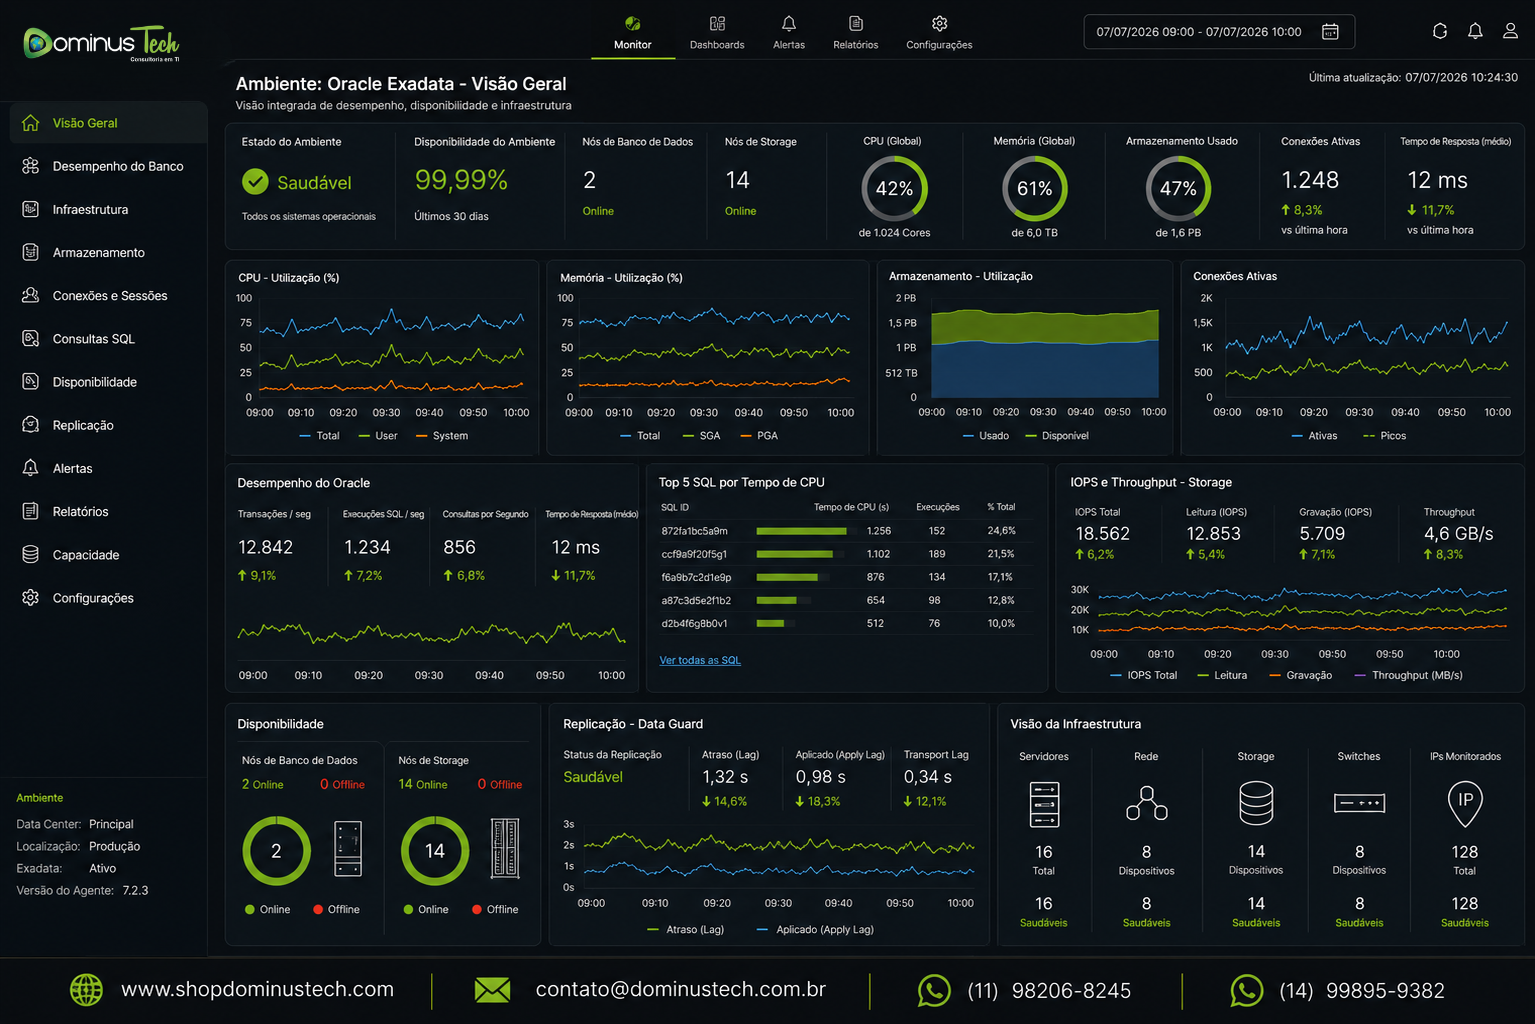Screen dimensions: 1535x1024
Task: Toggle PGA legend in Memória chart
Action: coord(758,436)
